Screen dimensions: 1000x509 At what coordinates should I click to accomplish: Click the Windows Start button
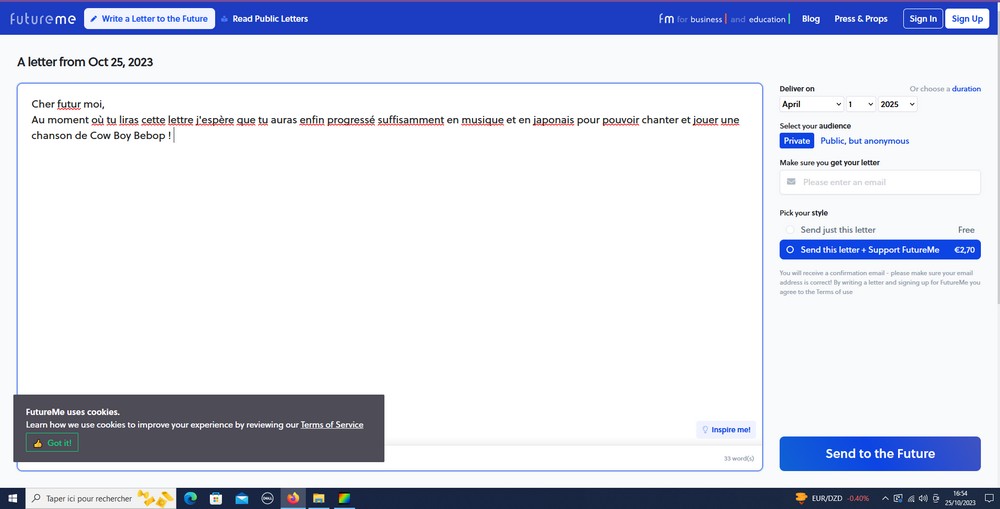[12, 498]
